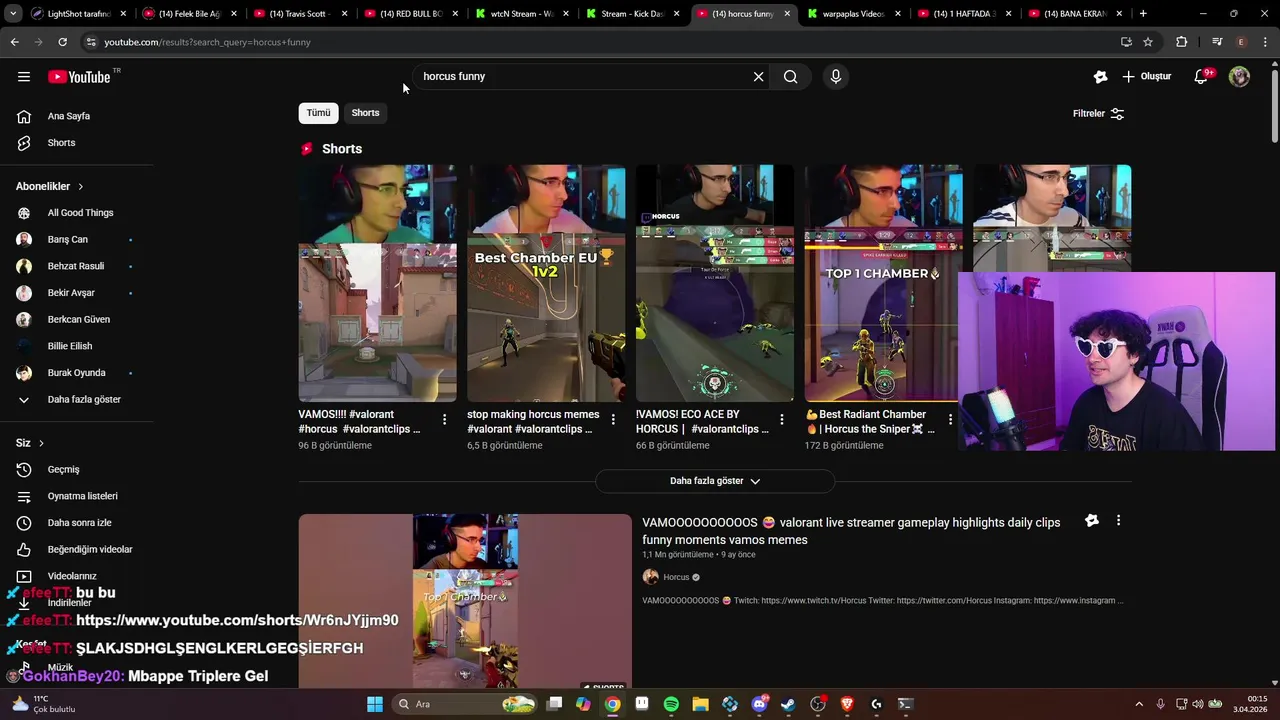Viewport: 1280px width, 720px height.
Task: Open the VAMOOOOOOOOOOOS video thumbnail
Action: 465,601
